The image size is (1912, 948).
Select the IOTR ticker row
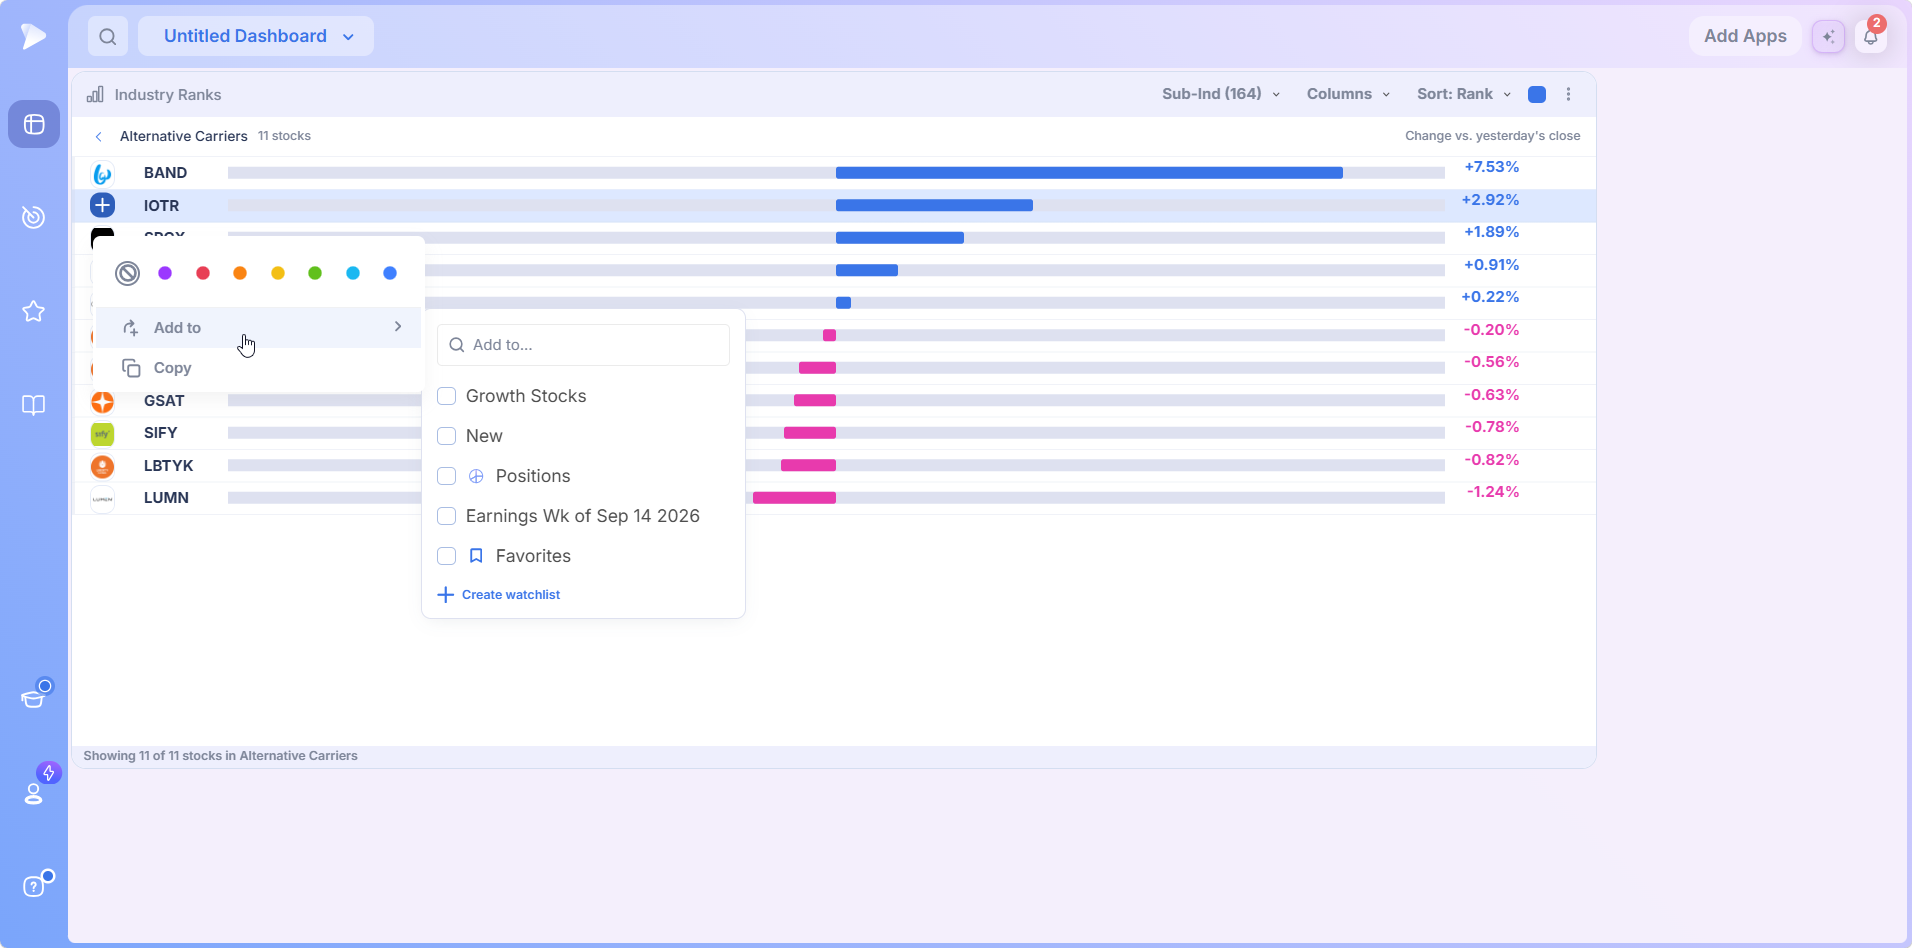834,205
